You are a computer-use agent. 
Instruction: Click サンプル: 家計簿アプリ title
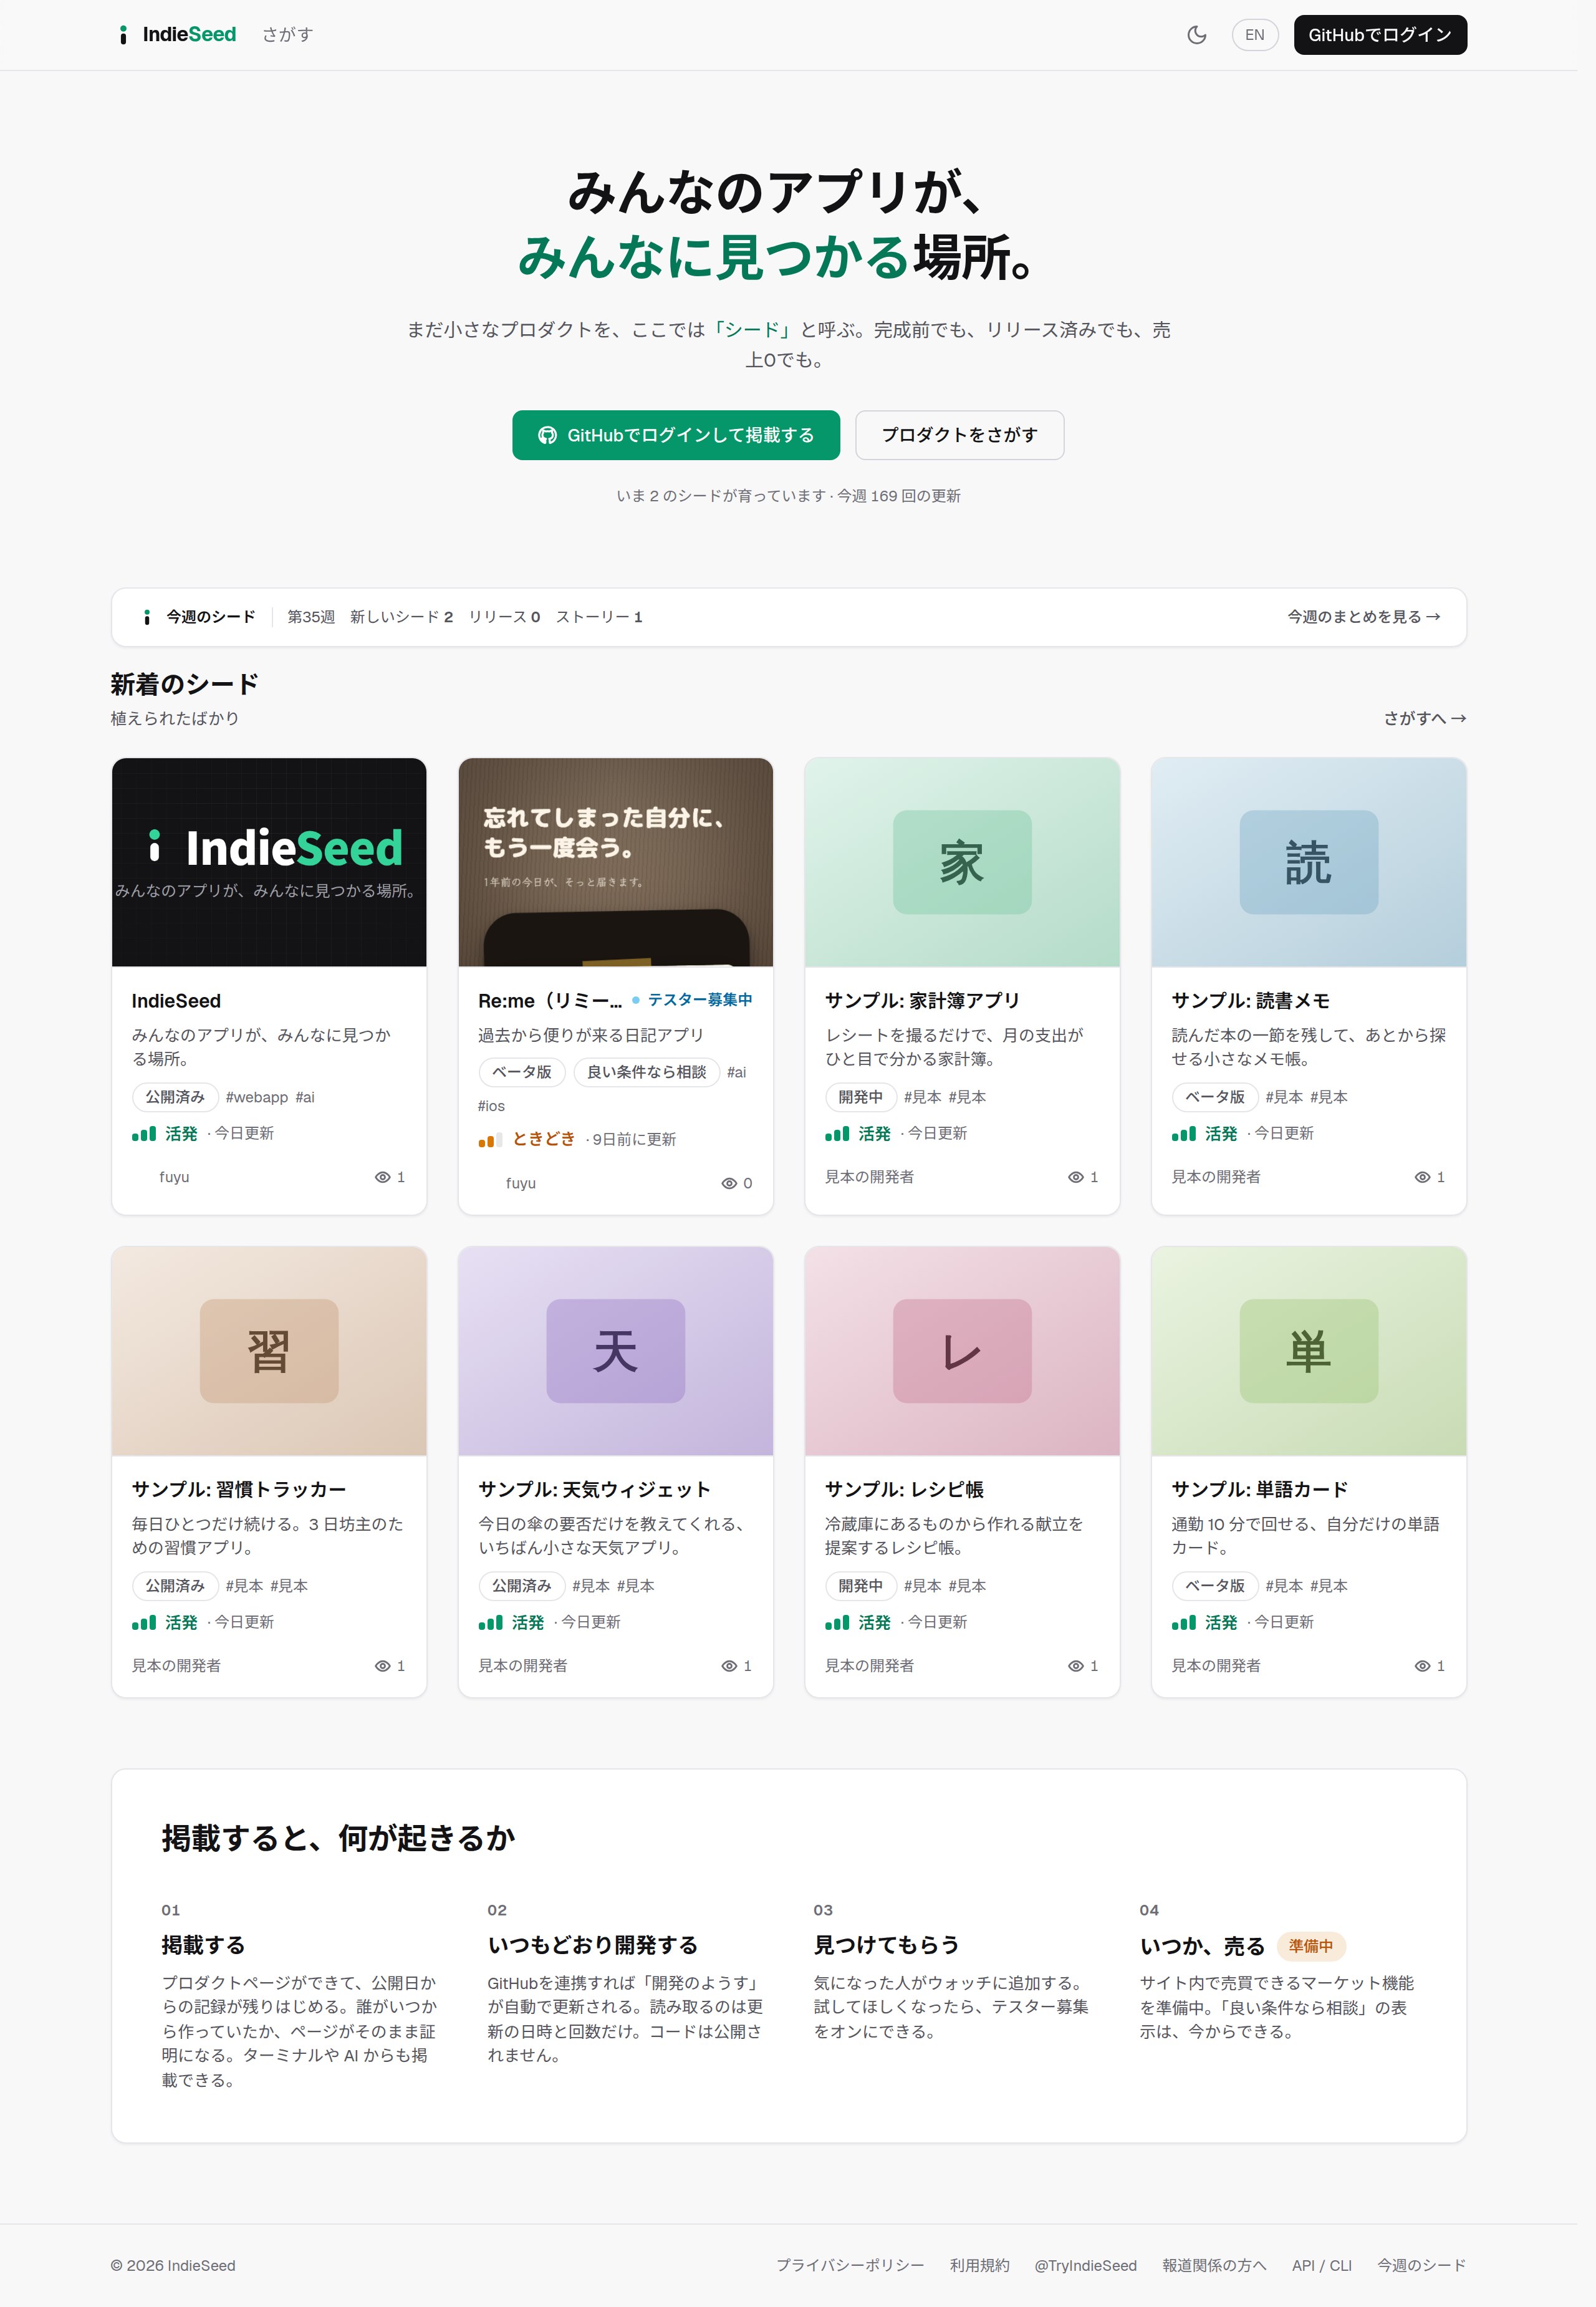922,1001
